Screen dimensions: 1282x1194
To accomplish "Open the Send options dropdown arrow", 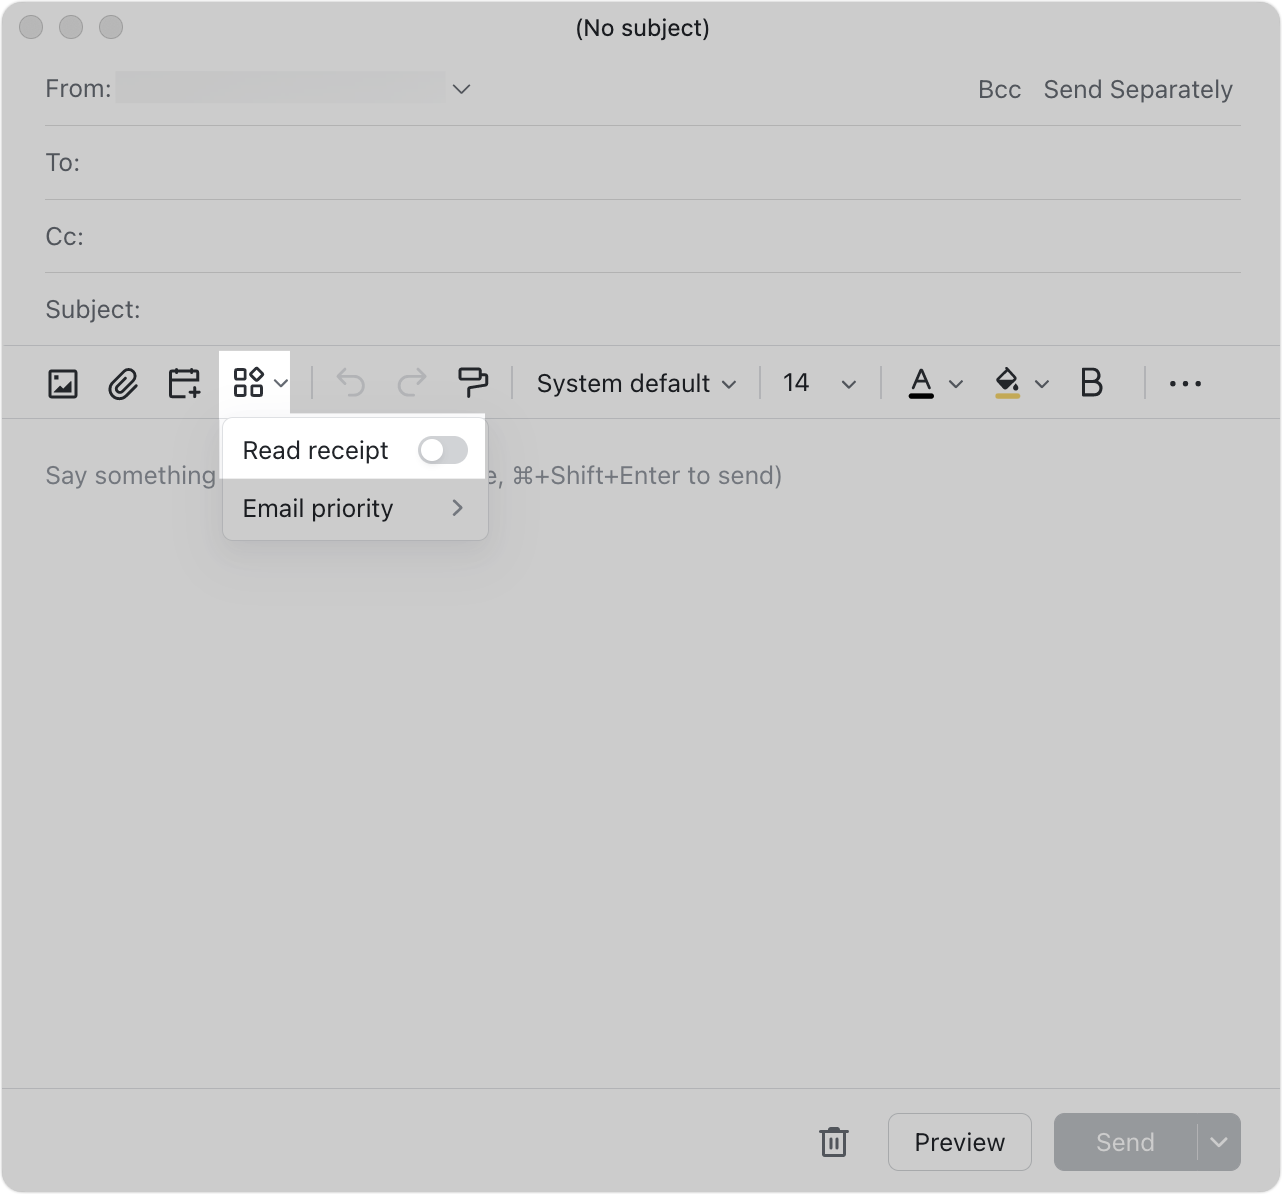I will coord(1218,1142).
